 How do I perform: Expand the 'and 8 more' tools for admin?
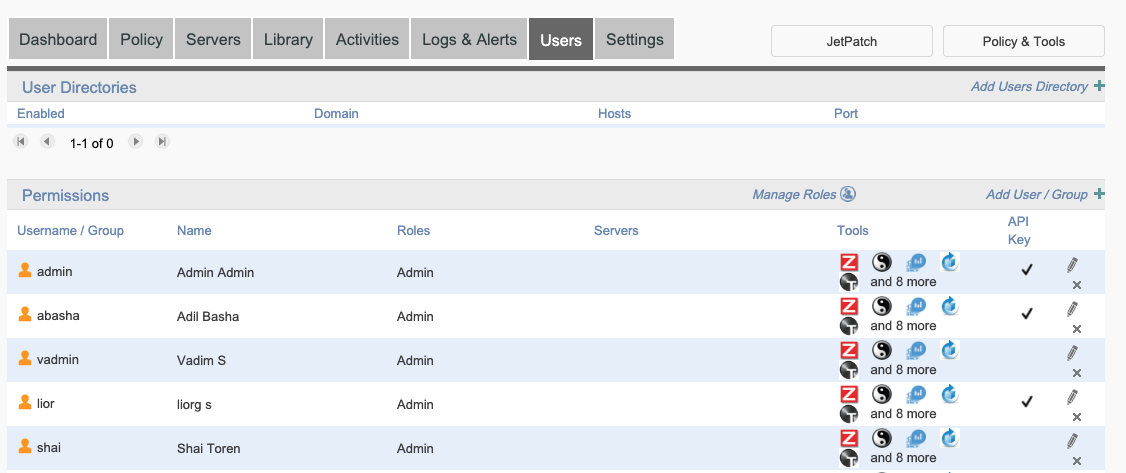[x=903, y=282]
